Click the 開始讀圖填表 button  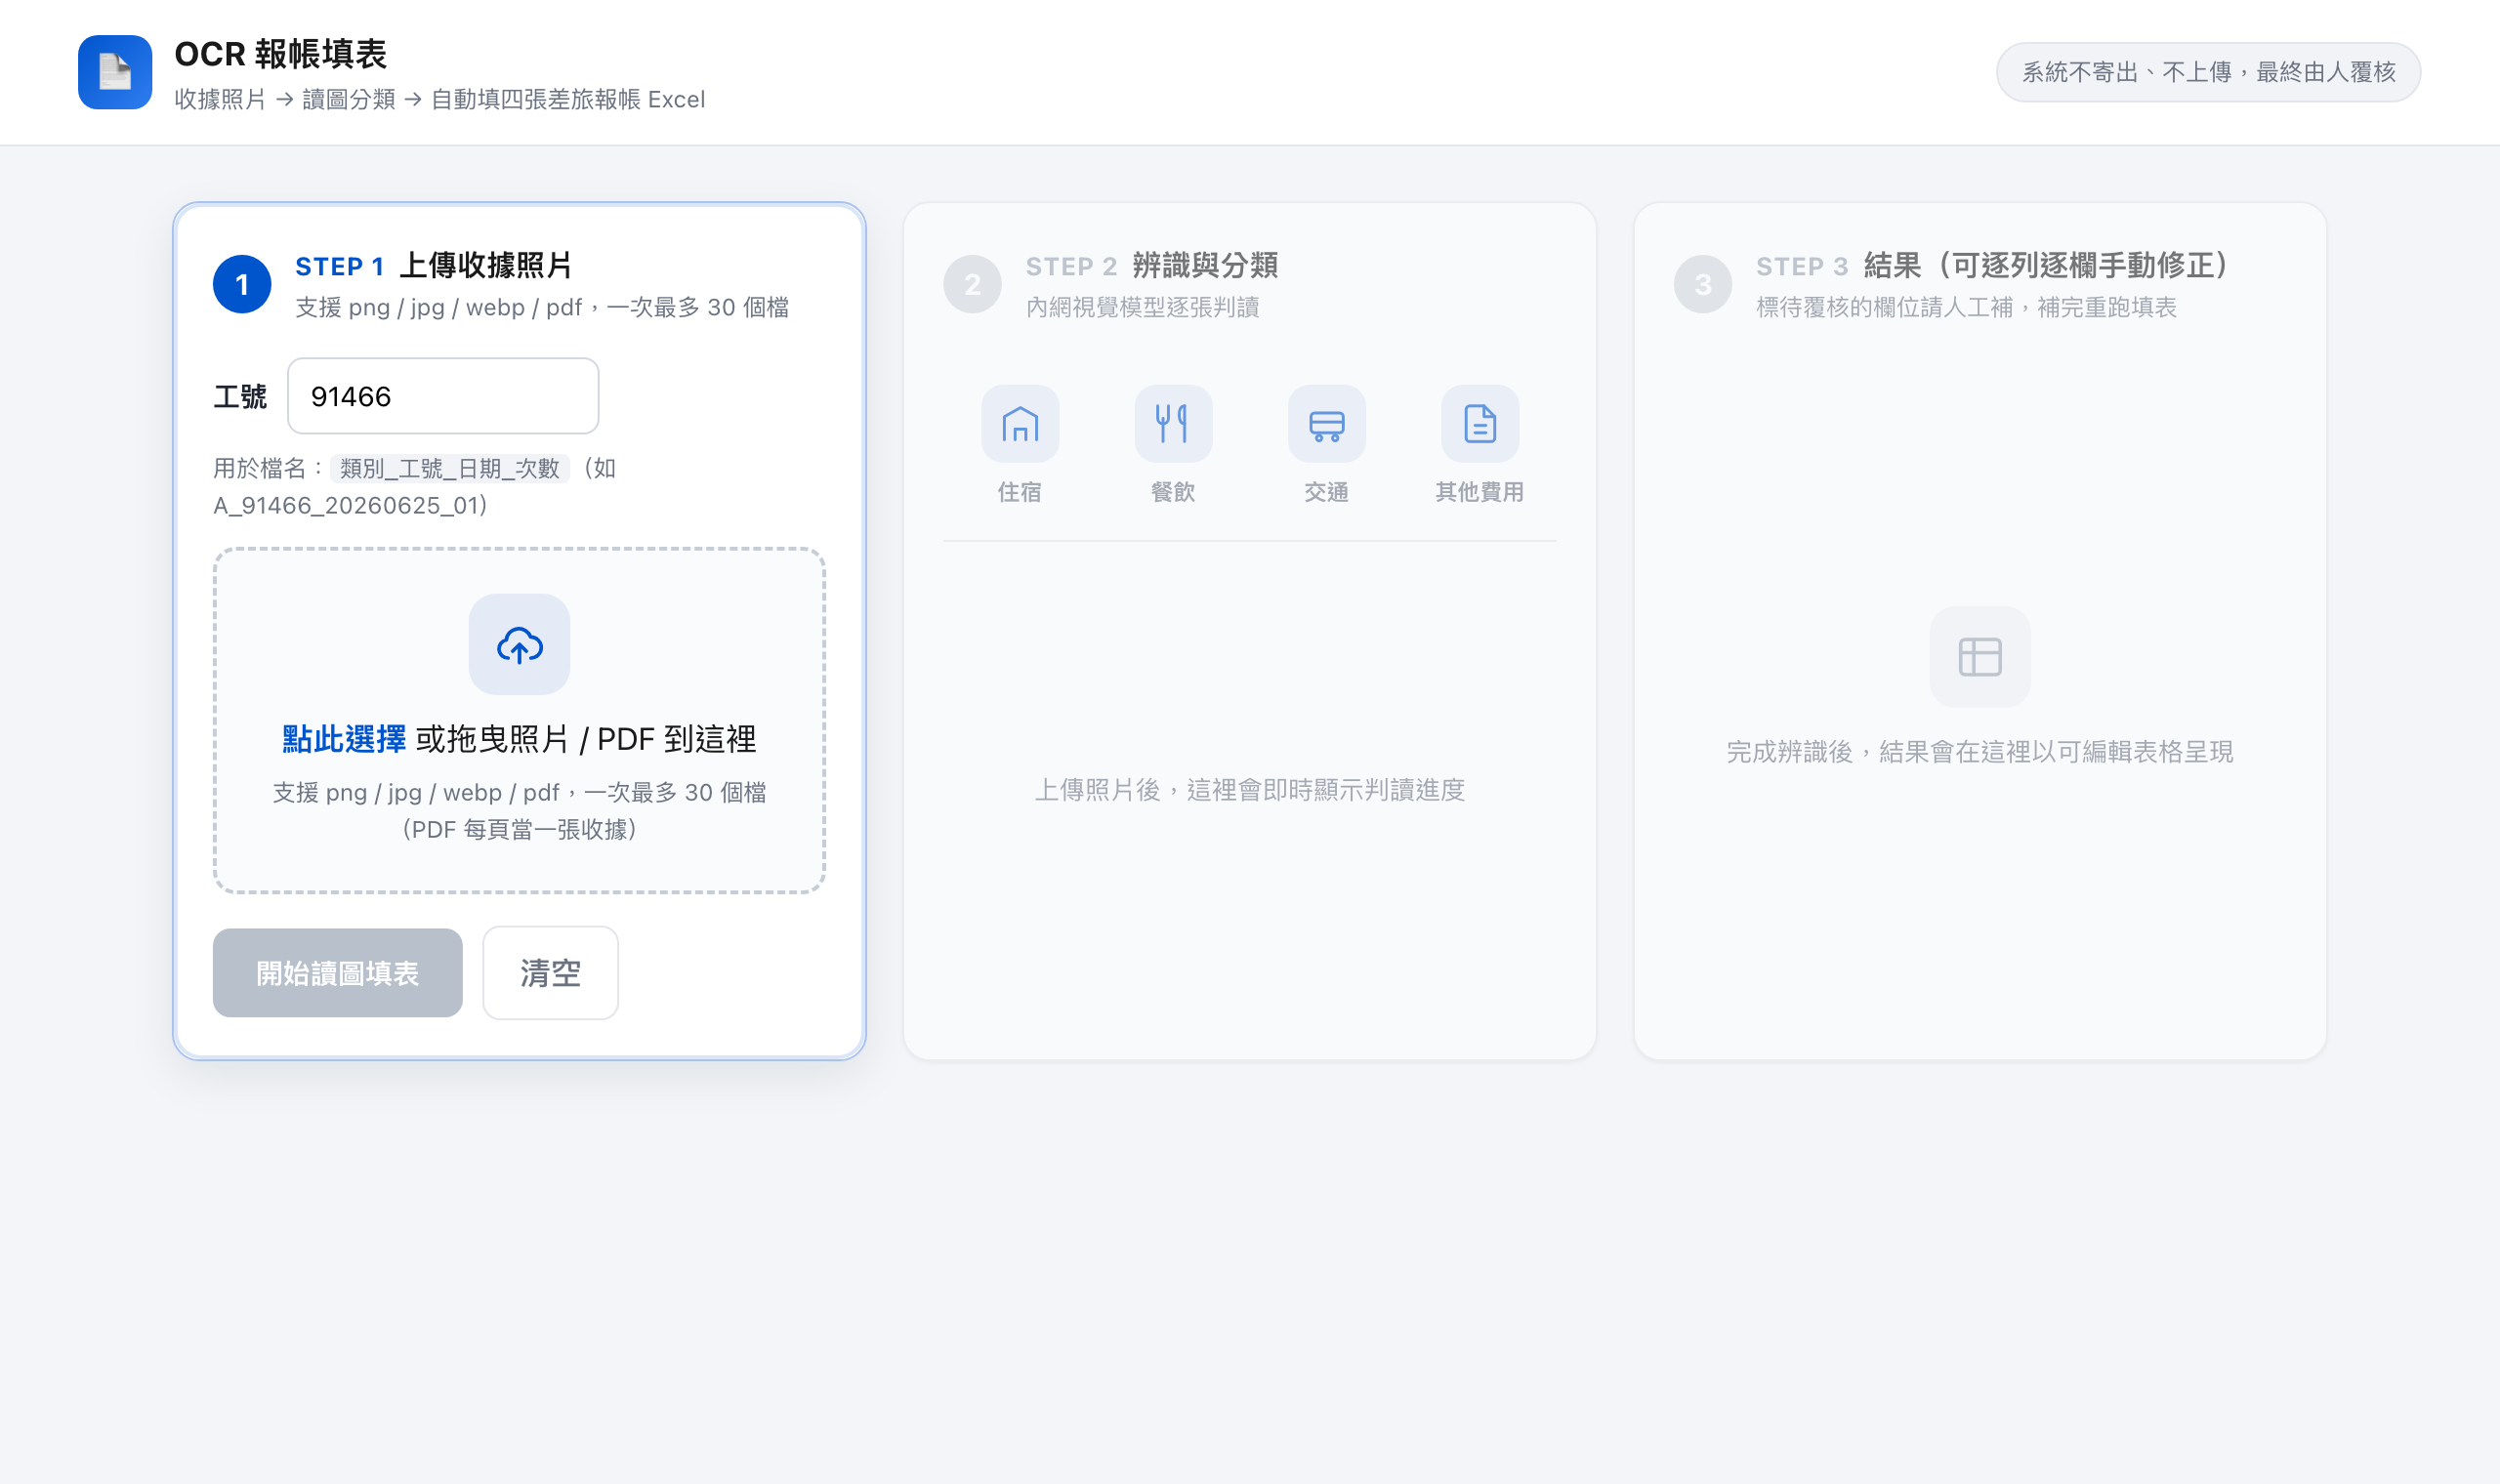coord(338,973)
